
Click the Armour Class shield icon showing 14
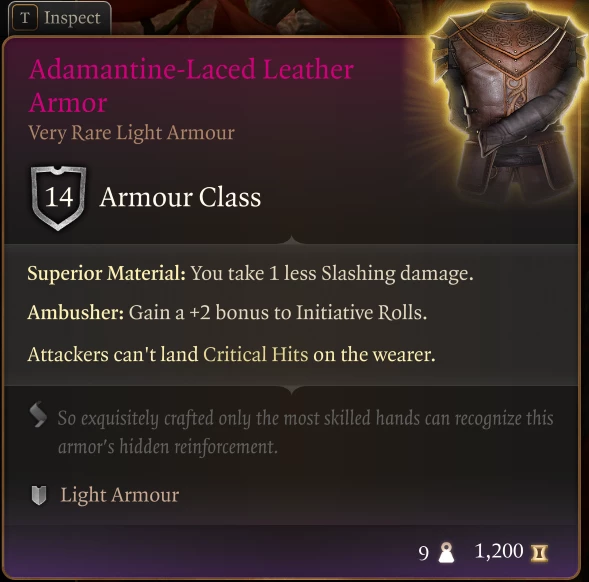click(58, 198)
